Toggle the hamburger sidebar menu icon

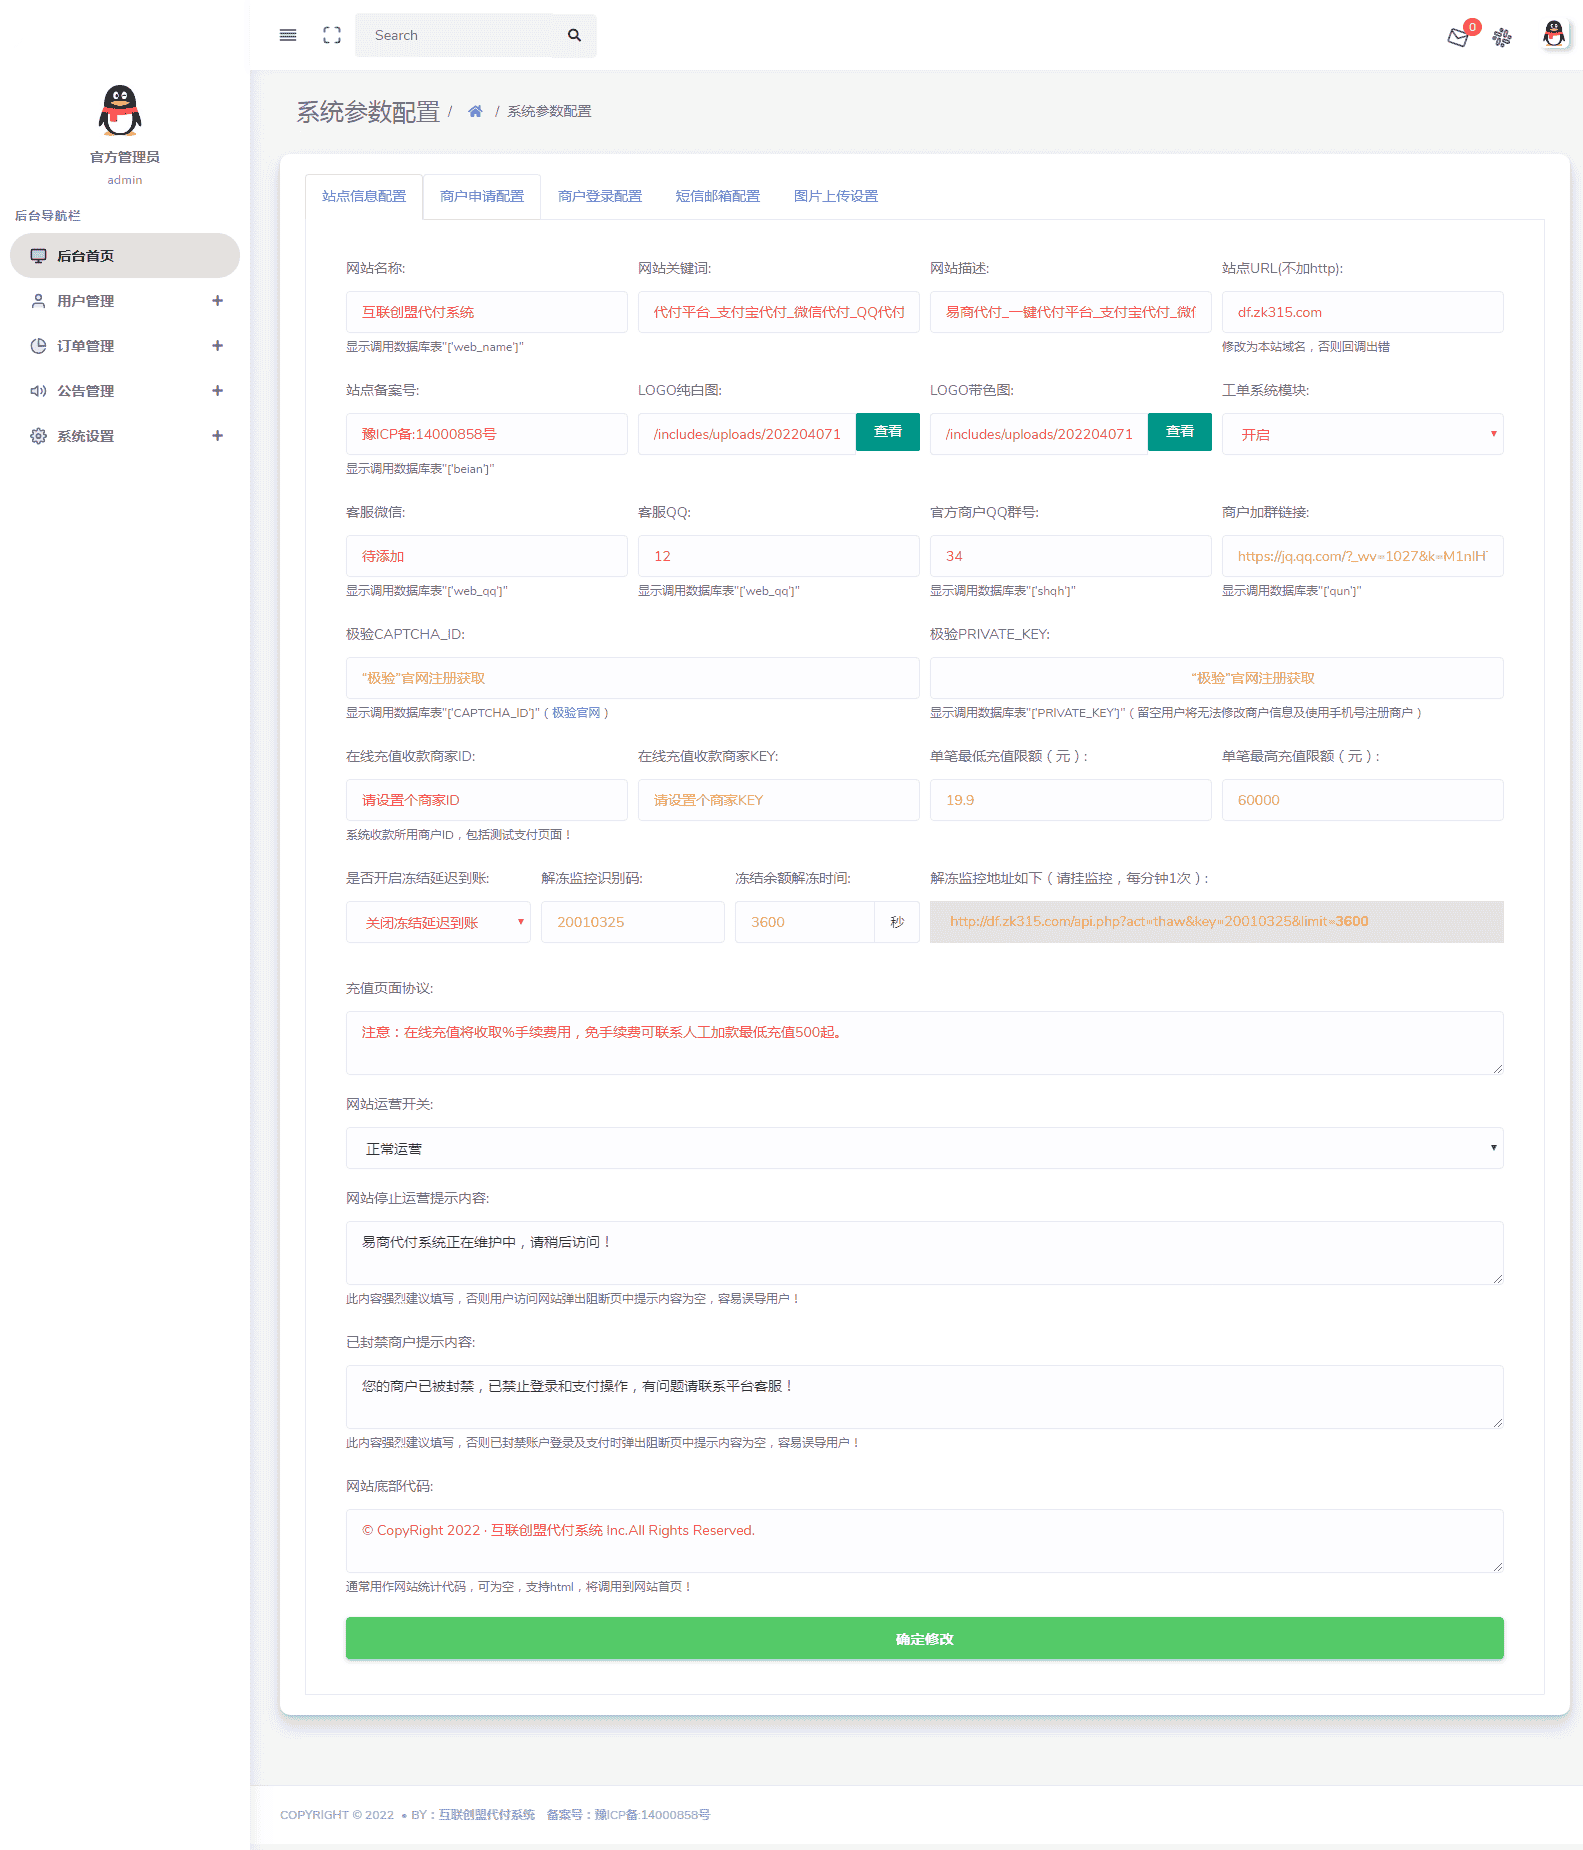pyautogui.click(x=288, y=35)
